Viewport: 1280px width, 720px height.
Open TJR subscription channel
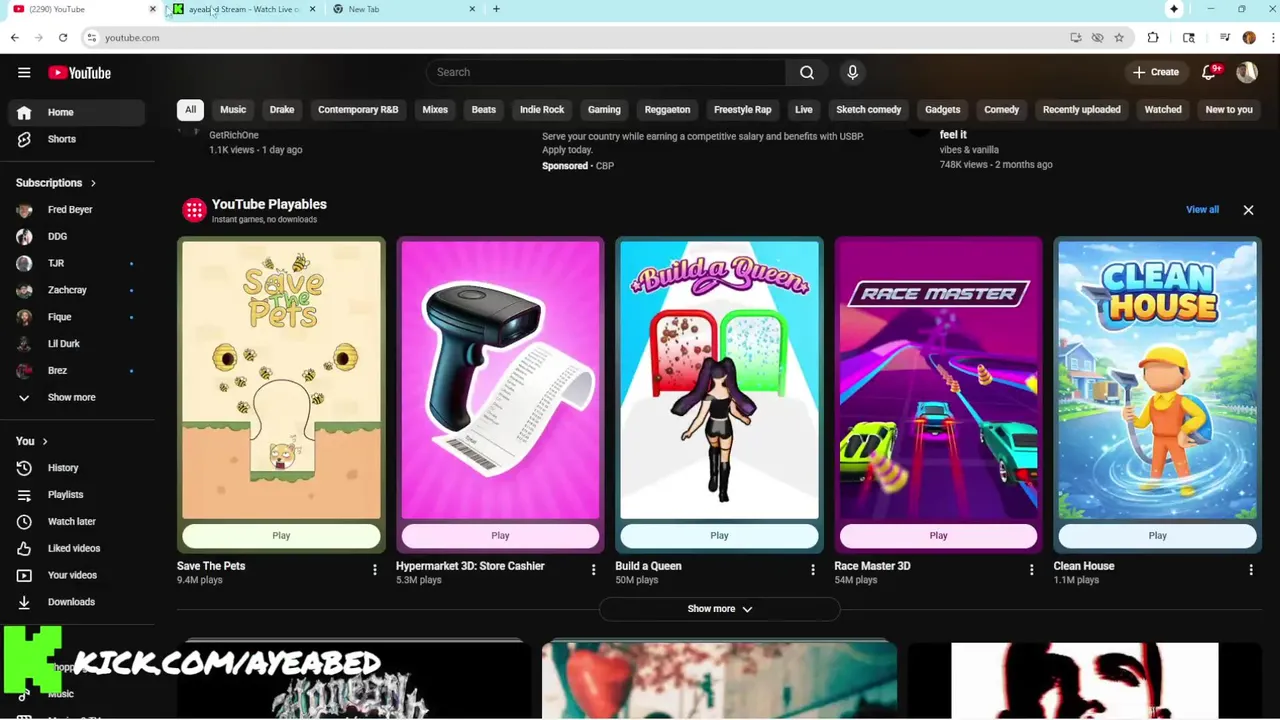(x=77, y=263)
